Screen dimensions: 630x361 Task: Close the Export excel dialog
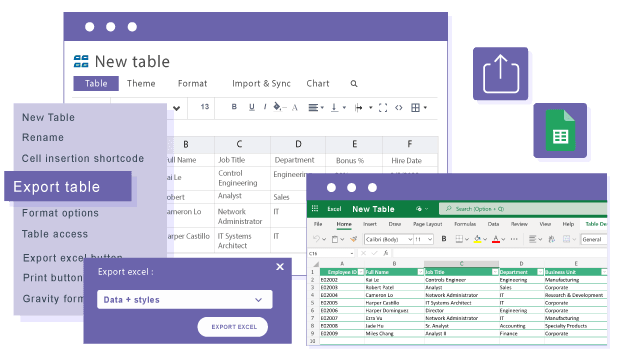tap(280, 267)
